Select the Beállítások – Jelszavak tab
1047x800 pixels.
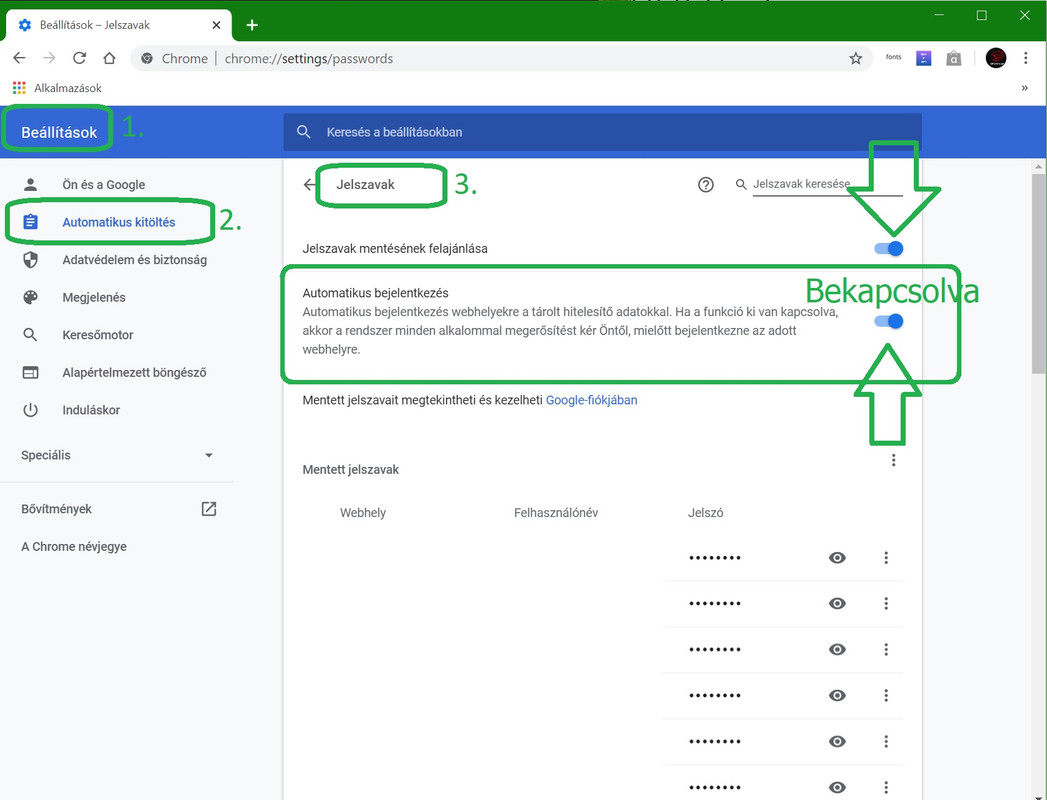pos(119,25)
